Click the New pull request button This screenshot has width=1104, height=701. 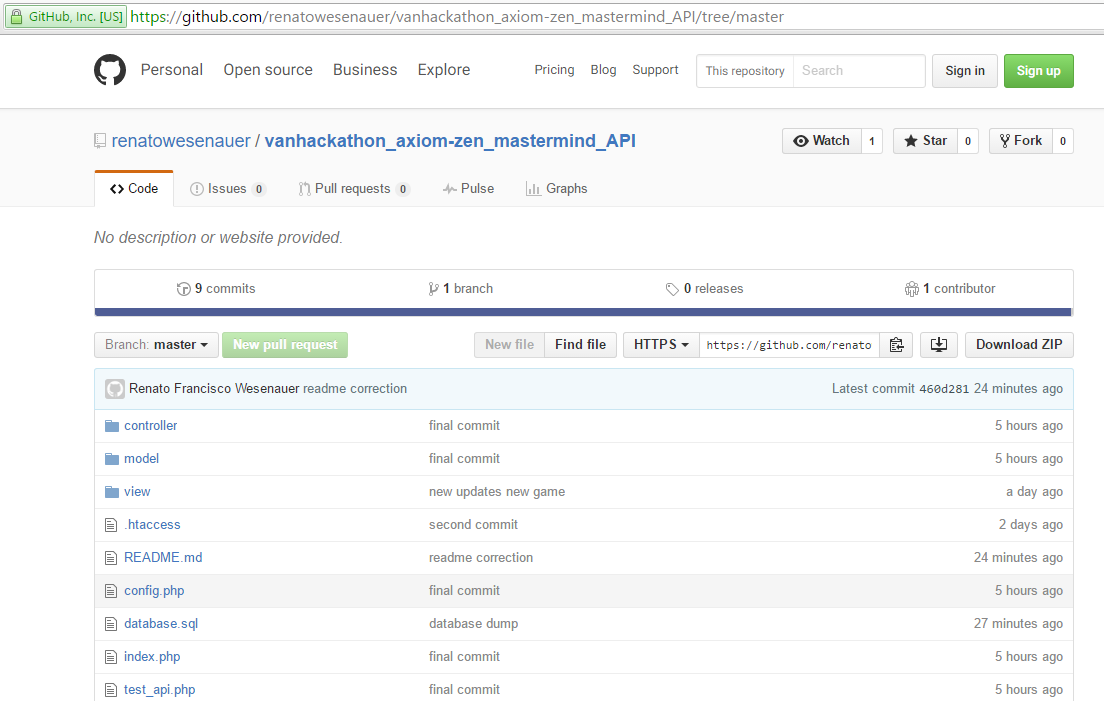point(285,345)
